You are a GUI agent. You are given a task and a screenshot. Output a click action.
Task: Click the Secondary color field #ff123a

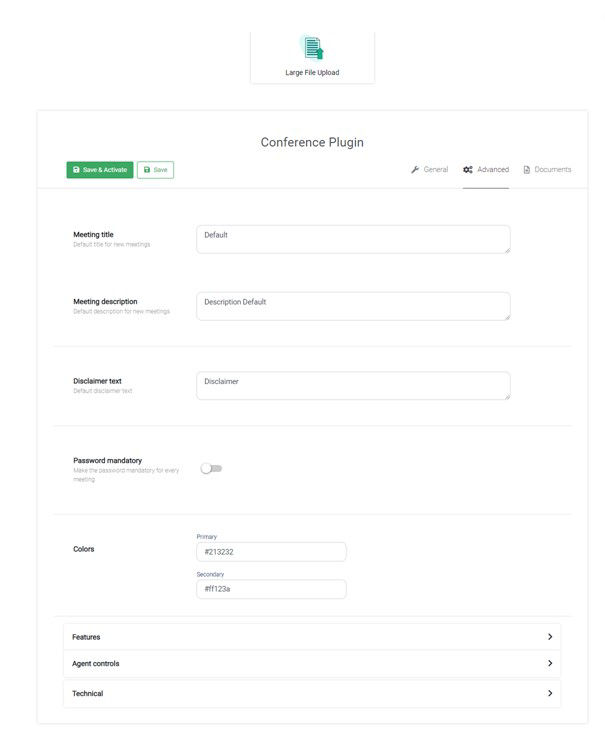[271, 589]
